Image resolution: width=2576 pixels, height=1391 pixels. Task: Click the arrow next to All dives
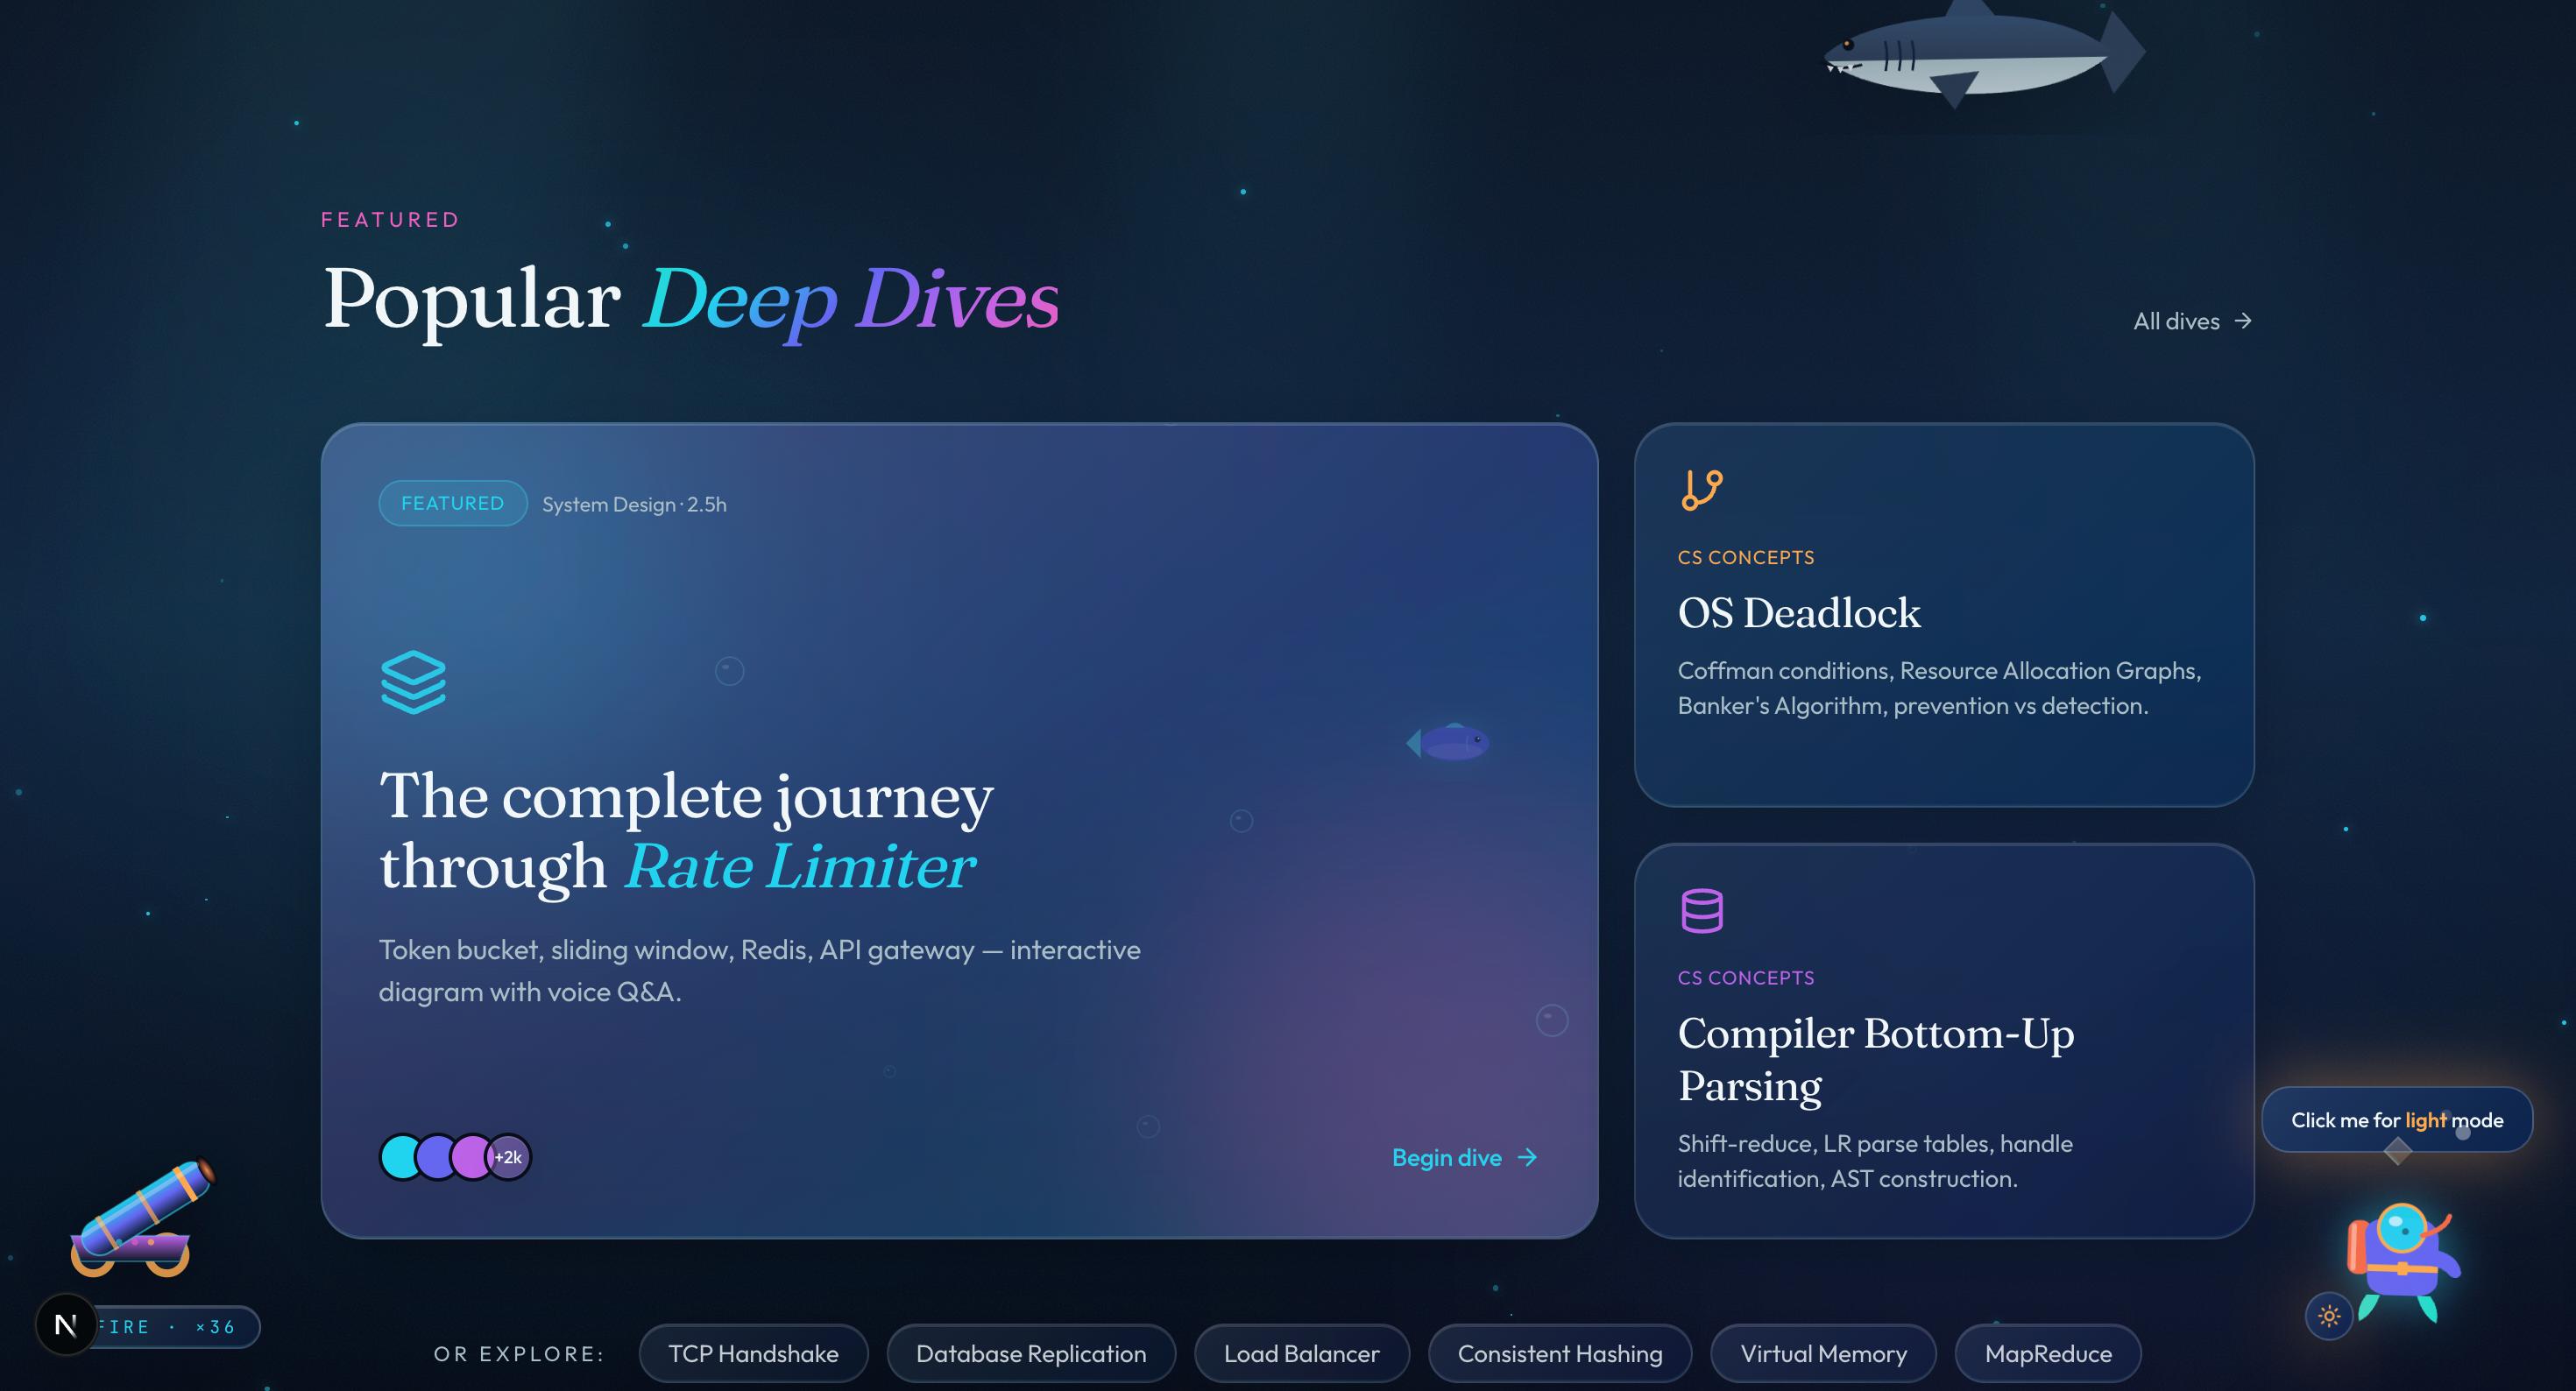click(x=2243, y=320)
